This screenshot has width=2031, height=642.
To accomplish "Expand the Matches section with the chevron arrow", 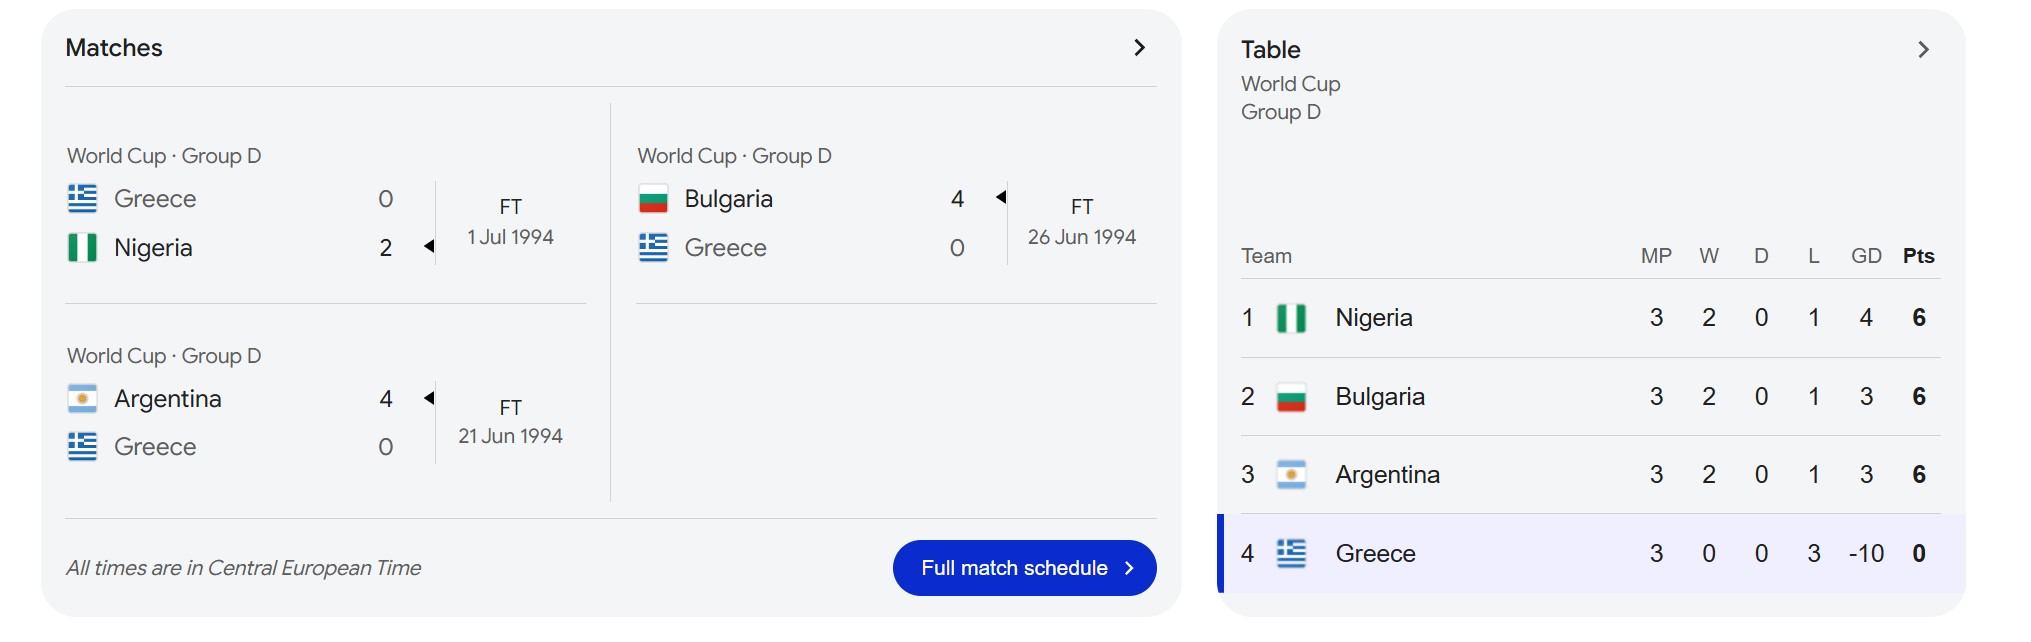I will tap(1139, 48).
